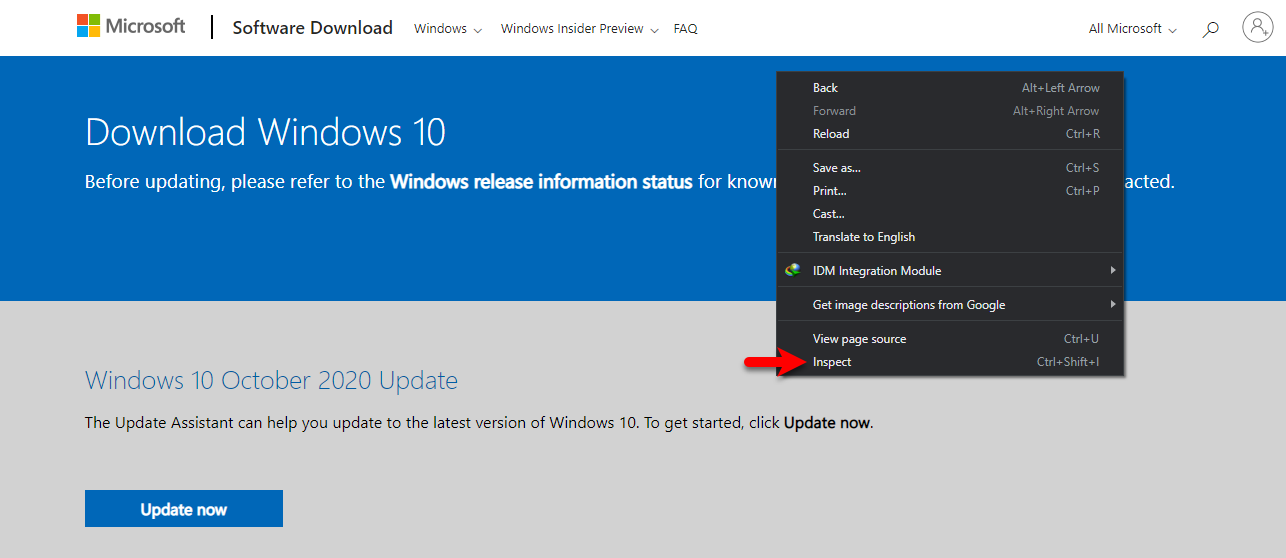This screenshot has width=1286, height=558.
Task: Expand the Windows Insider Preview dropdown
Action: point(580,29)
